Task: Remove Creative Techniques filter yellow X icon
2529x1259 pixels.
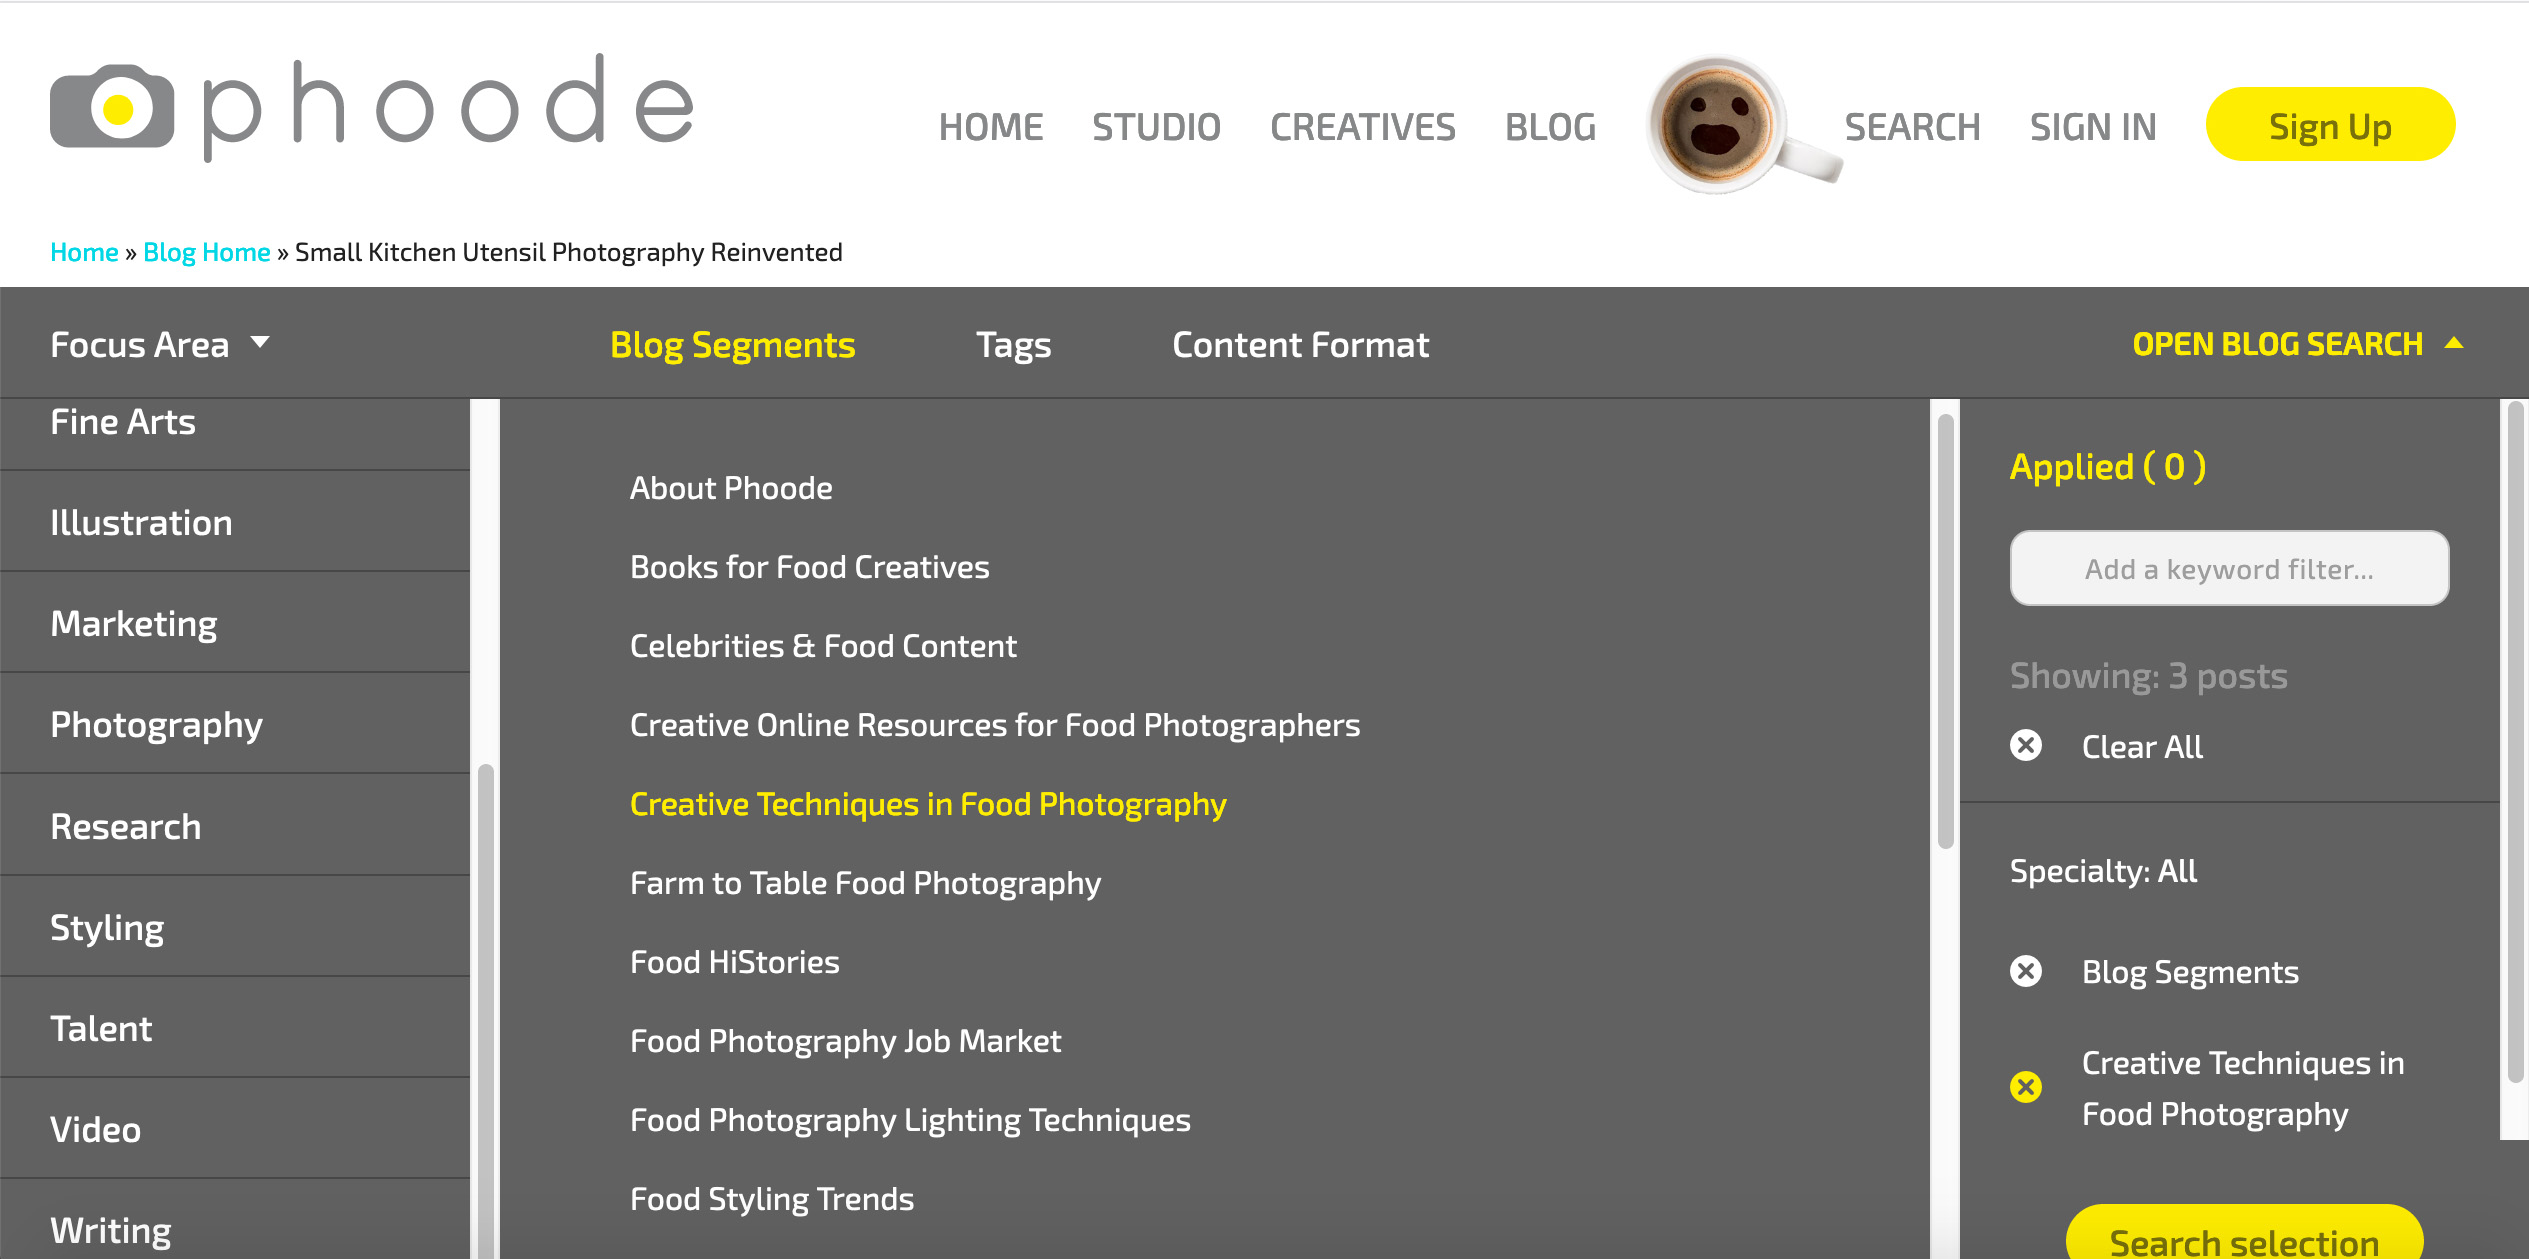Action: pos(2026,1087)
